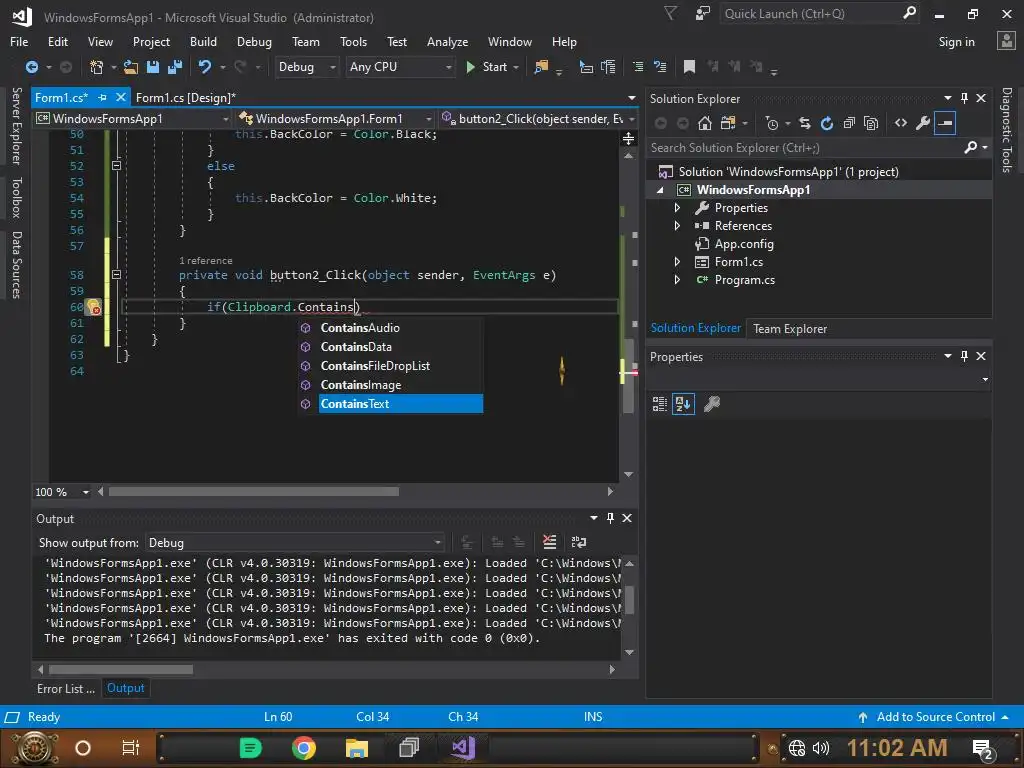The height and width of the screenshot is (768, 1024).
Task: Collapse the else block on line 52
Action: click(x=116, y=166)
